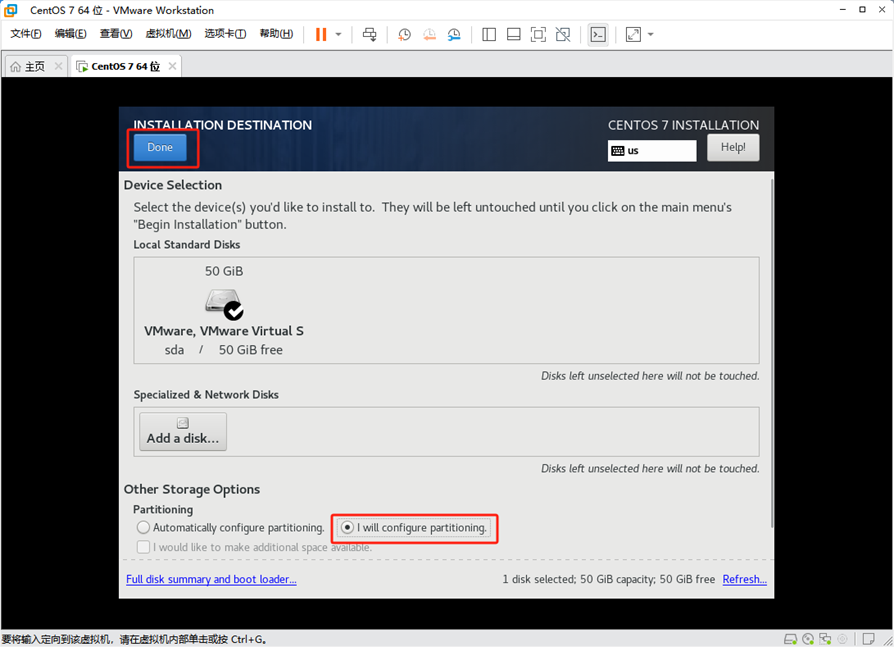Revert to the previous snapshot

pos(429,34)
